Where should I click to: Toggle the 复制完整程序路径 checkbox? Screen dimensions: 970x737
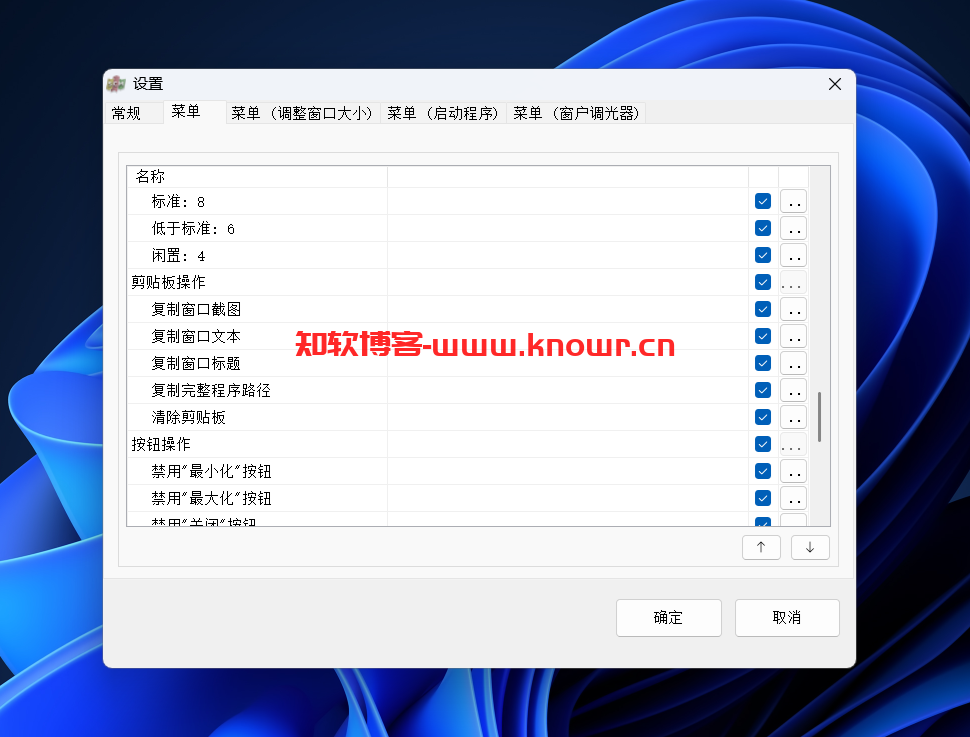[x=763, y=390]
